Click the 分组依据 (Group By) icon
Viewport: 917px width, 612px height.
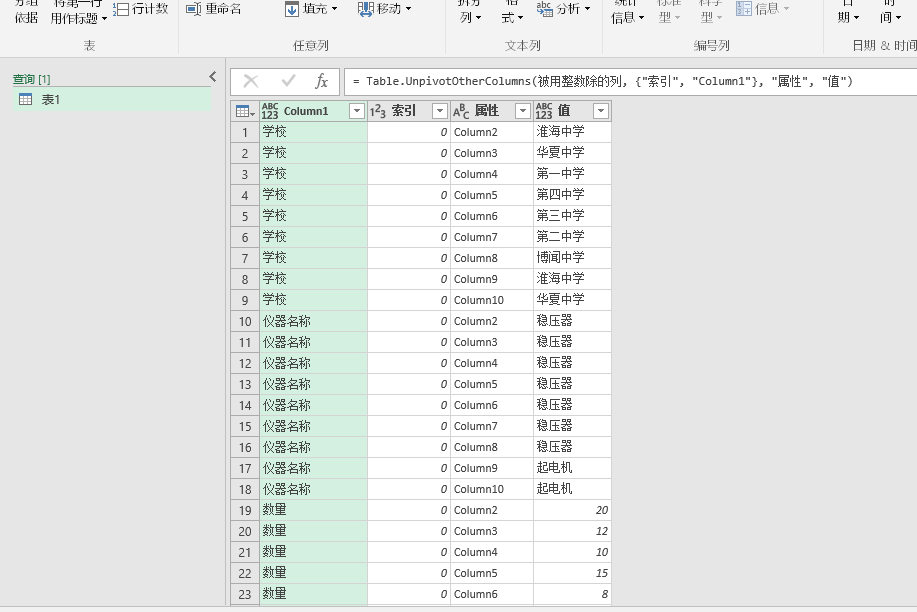(24, 12)
